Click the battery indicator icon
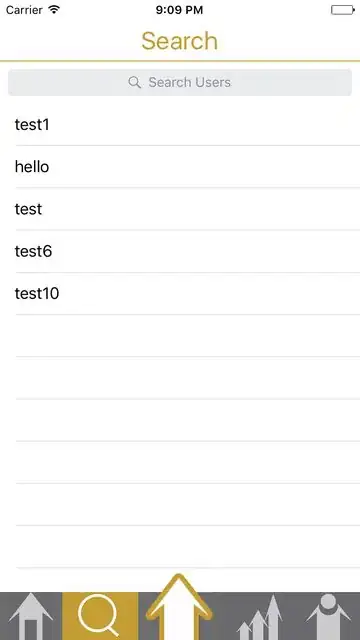The image size is (360, 640). point(342,10)
